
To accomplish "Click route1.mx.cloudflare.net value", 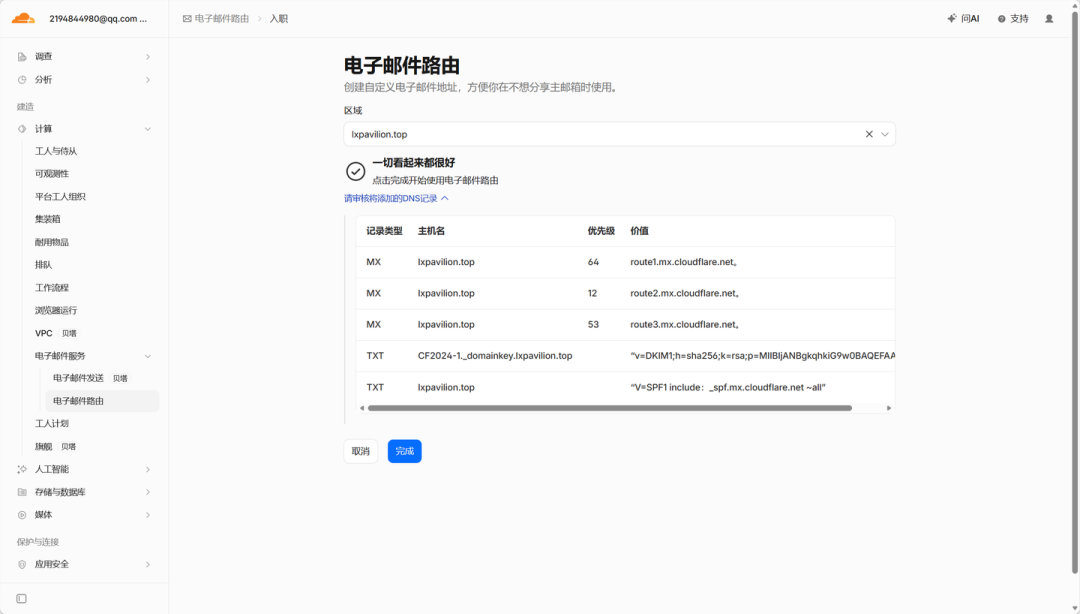I will coord(685,262).
